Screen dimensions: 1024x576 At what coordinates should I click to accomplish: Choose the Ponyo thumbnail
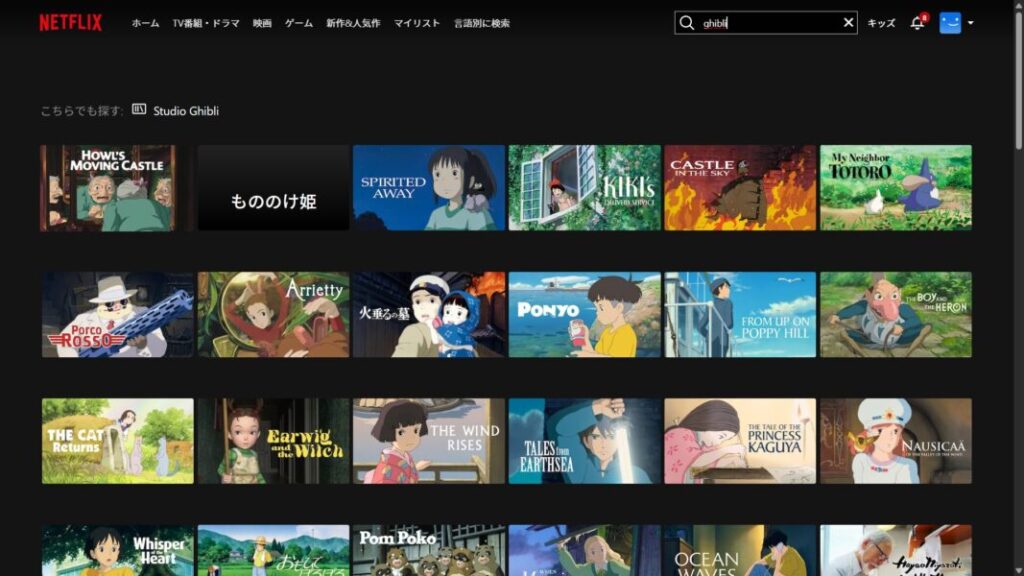point(584,315)
